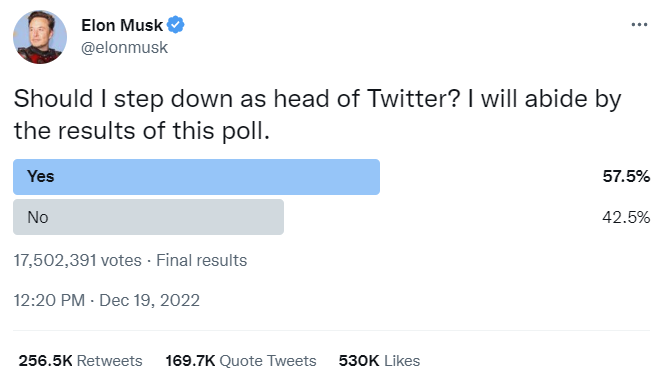Screen dimensions: 656x380
Task: Click the Quote Tweets label
Action: click(268, 361)
